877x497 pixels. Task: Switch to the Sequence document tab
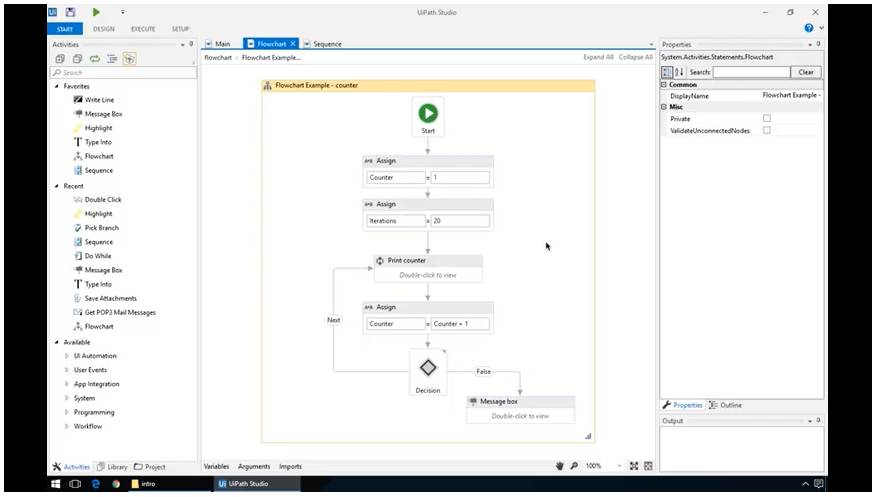pos(323,44)
